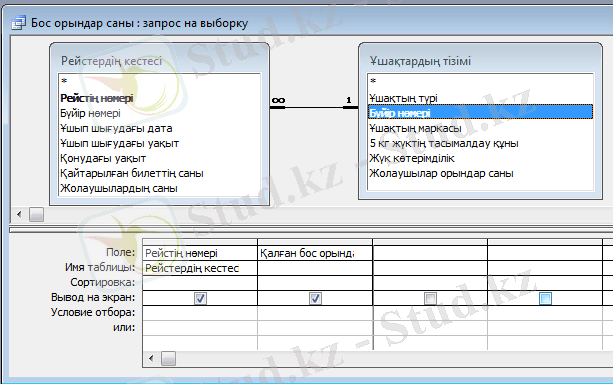Click the scroll thumb of the design grid scrollbar

[x=168, y=358]
